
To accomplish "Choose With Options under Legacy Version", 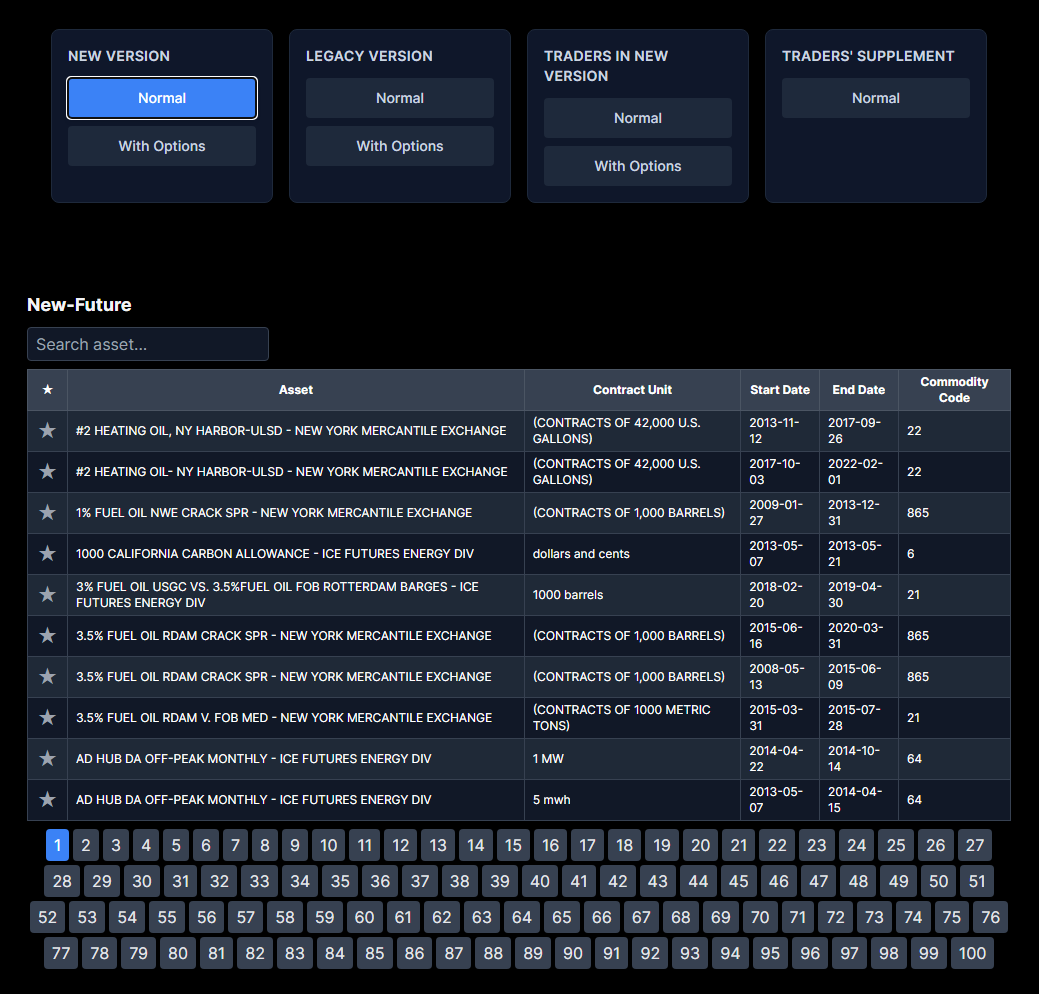I will [400, 146].
